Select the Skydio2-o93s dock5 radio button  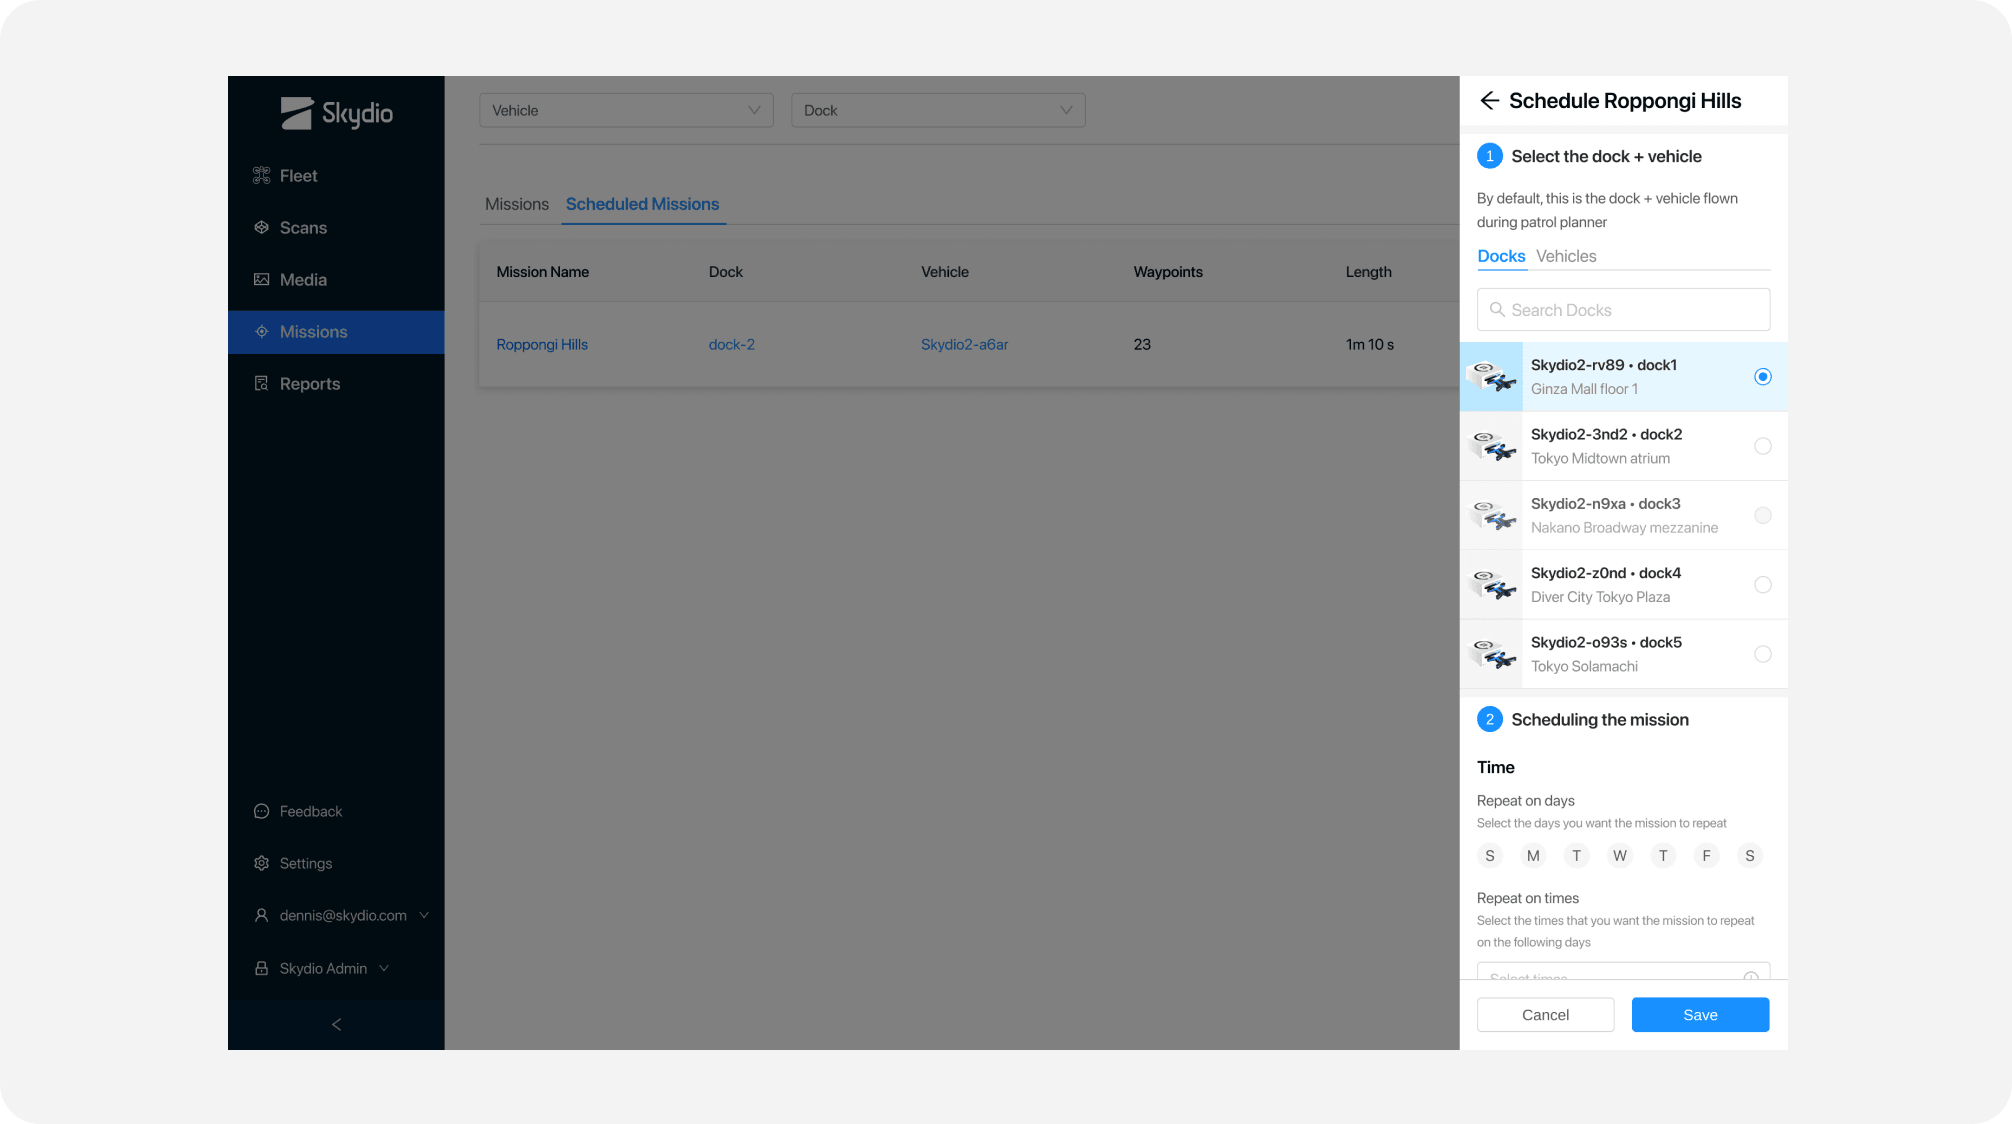click(1763, 654)
